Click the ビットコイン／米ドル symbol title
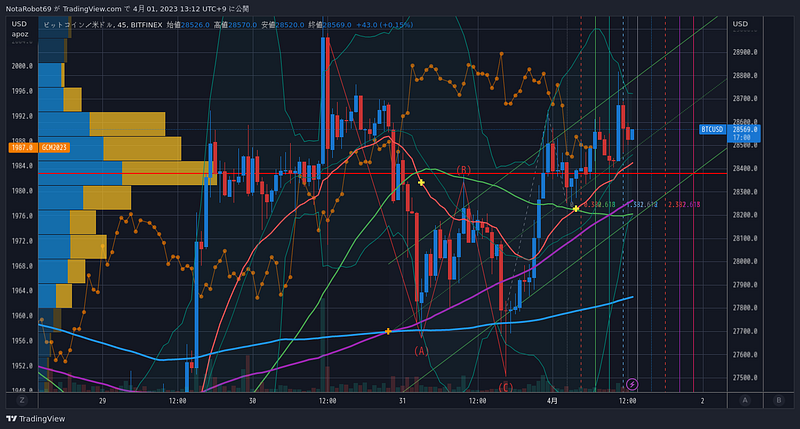 click(x=78, y=24)
